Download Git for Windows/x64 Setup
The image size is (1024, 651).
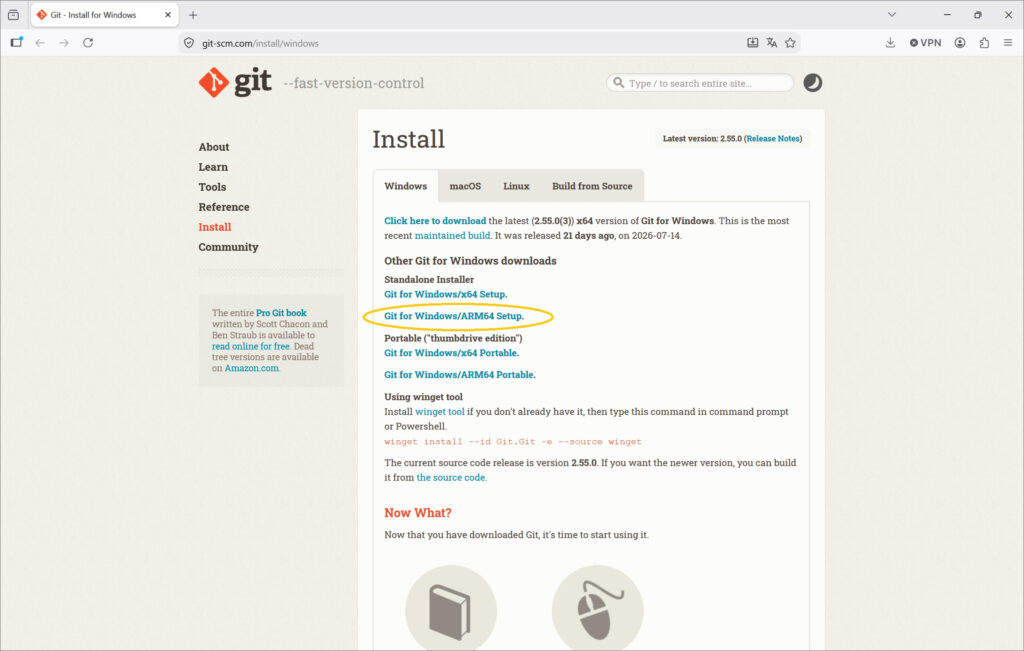(445, 294)
